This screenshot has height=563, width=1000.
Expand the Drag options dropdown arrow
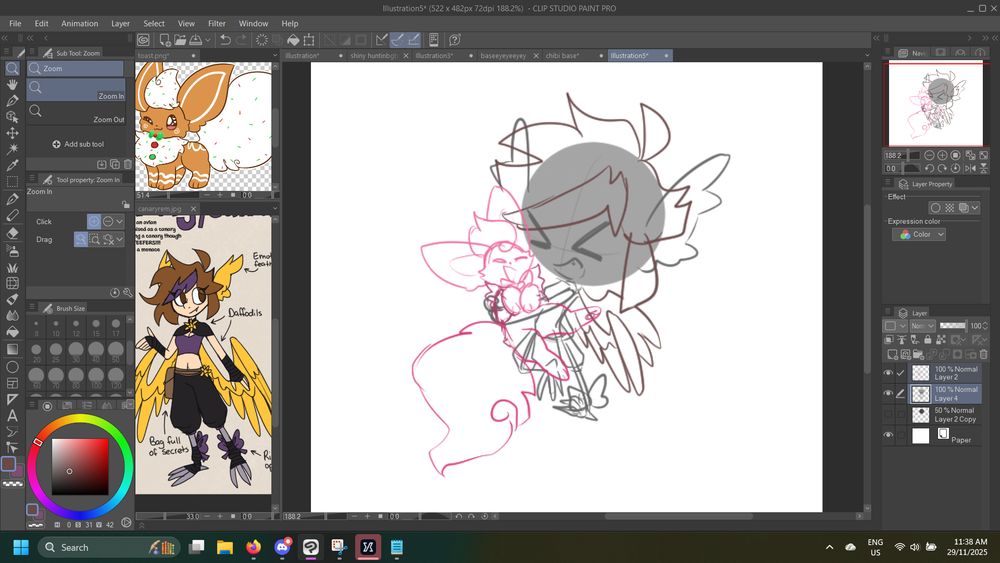(x=120, y=240)
